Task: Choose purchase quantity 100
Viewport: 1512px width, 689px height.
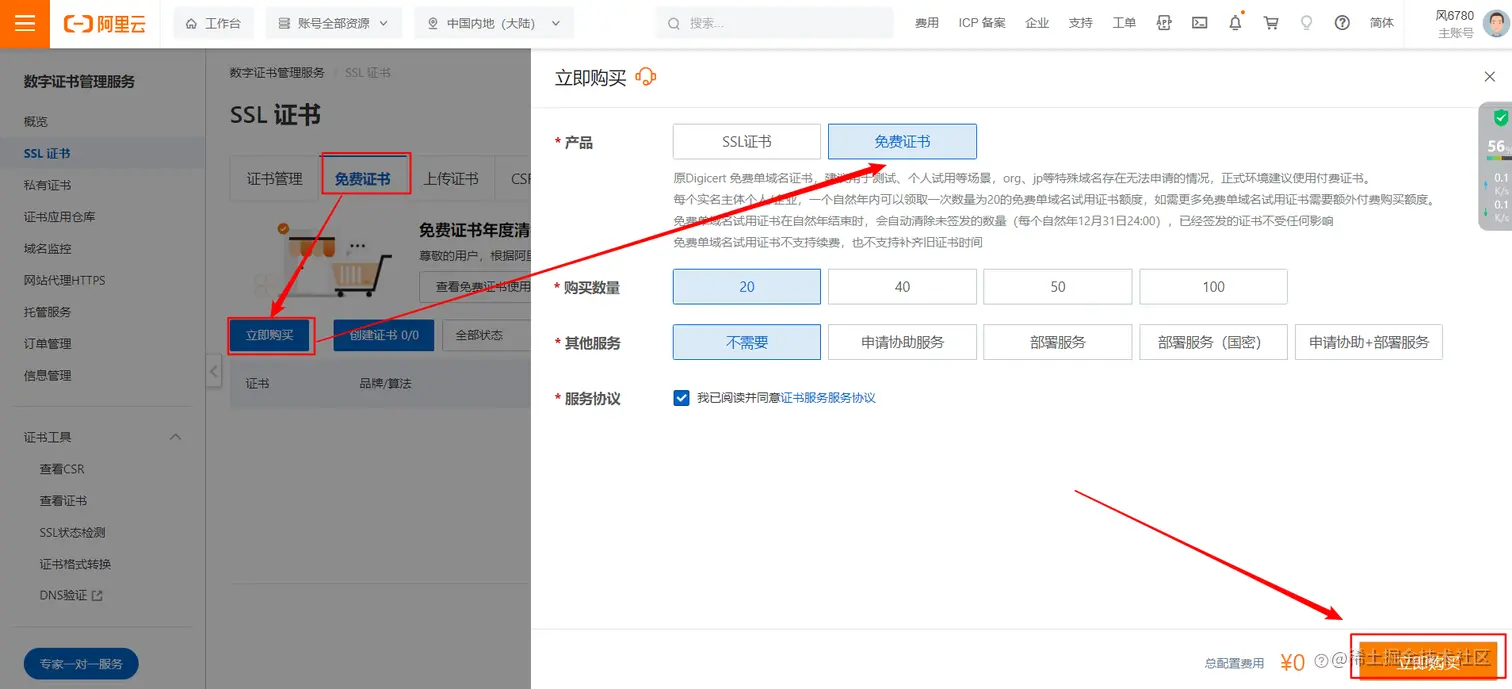Action: tap(1213, 287)
